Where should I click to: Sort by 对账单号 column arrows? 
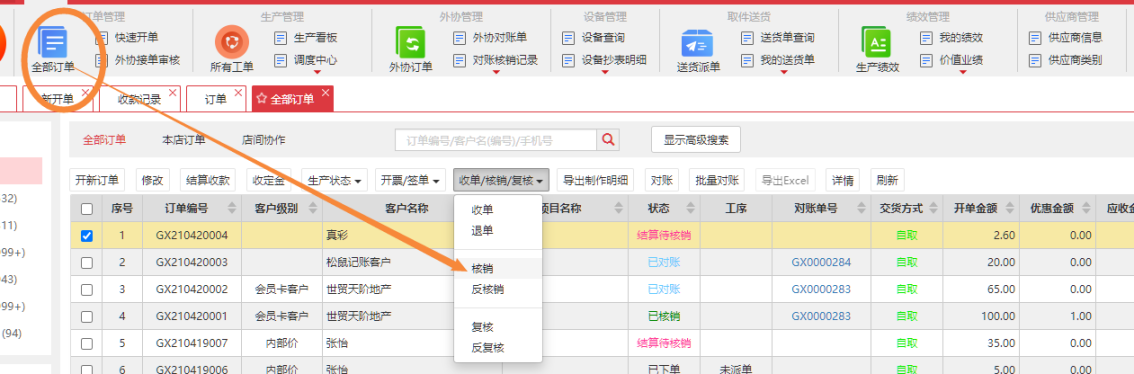click(860, 208)
